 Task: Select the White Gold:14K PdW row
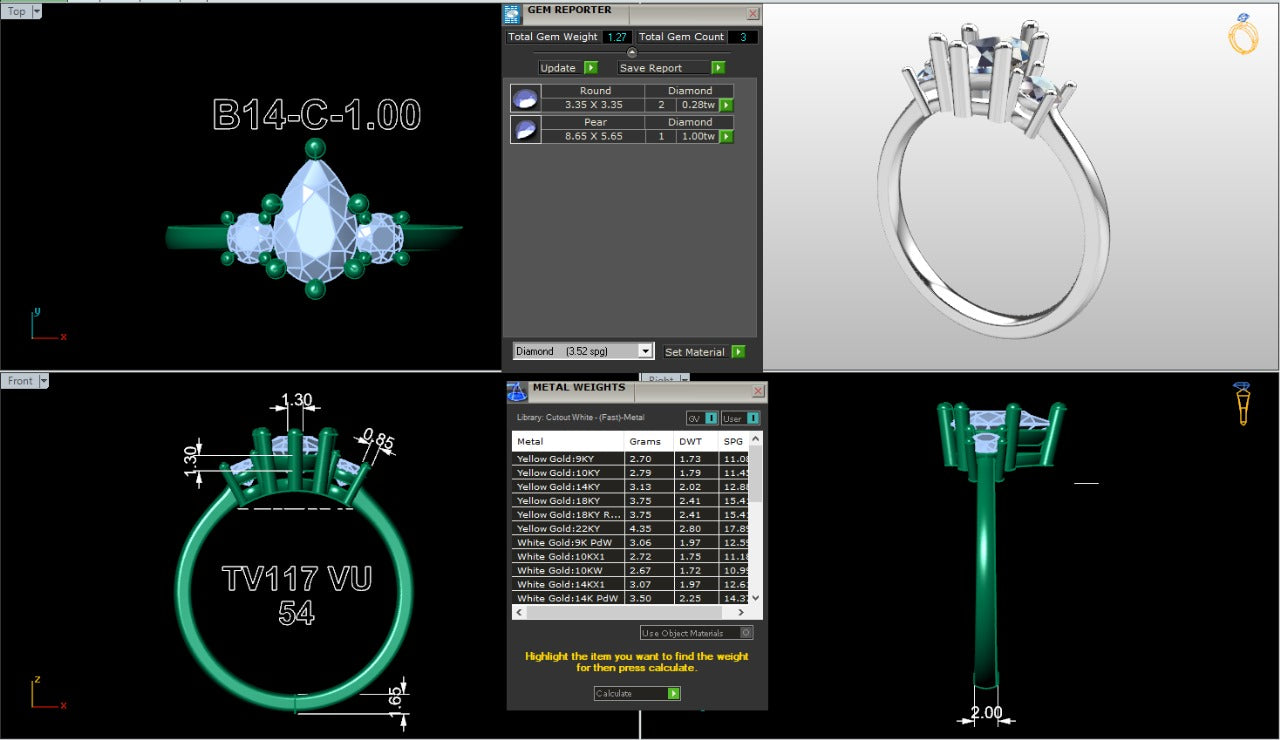pos(630,598)
